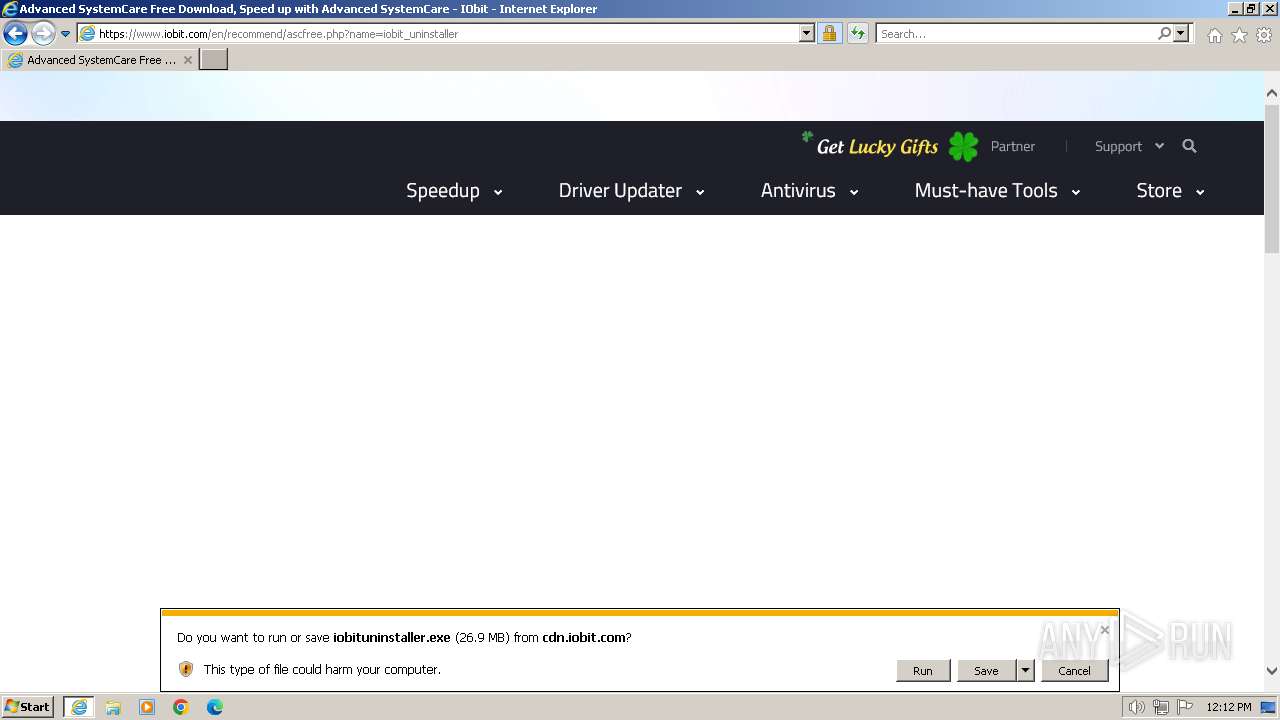Click the security shield warning icon
1280x720 pixels.
(x=185, y=669)
